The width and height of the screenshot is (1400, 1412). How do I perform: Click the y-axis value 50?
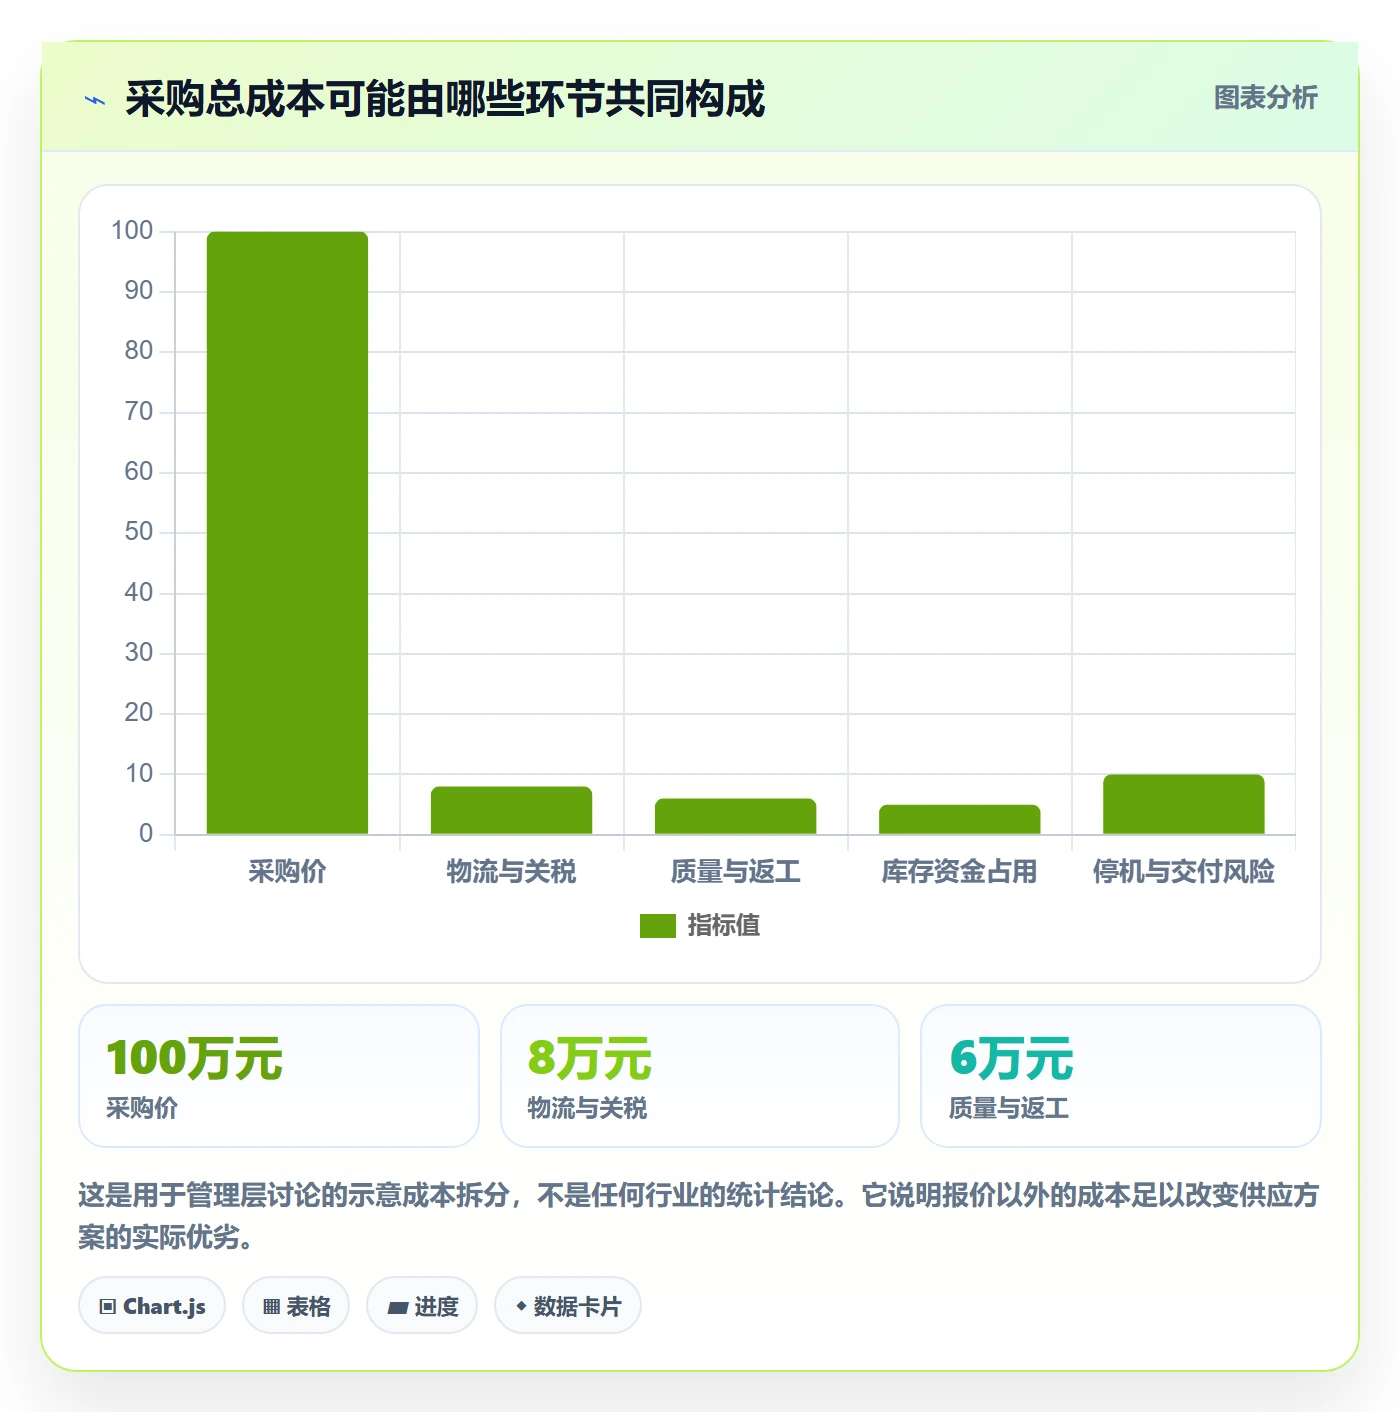tap(139, 532)
